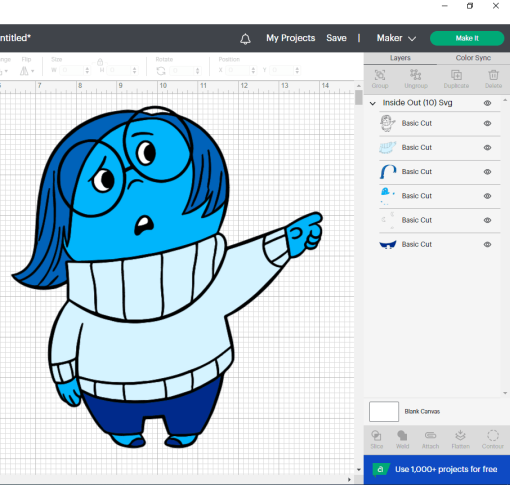Click the layers panel scroll down arrow

click(505, 393)
